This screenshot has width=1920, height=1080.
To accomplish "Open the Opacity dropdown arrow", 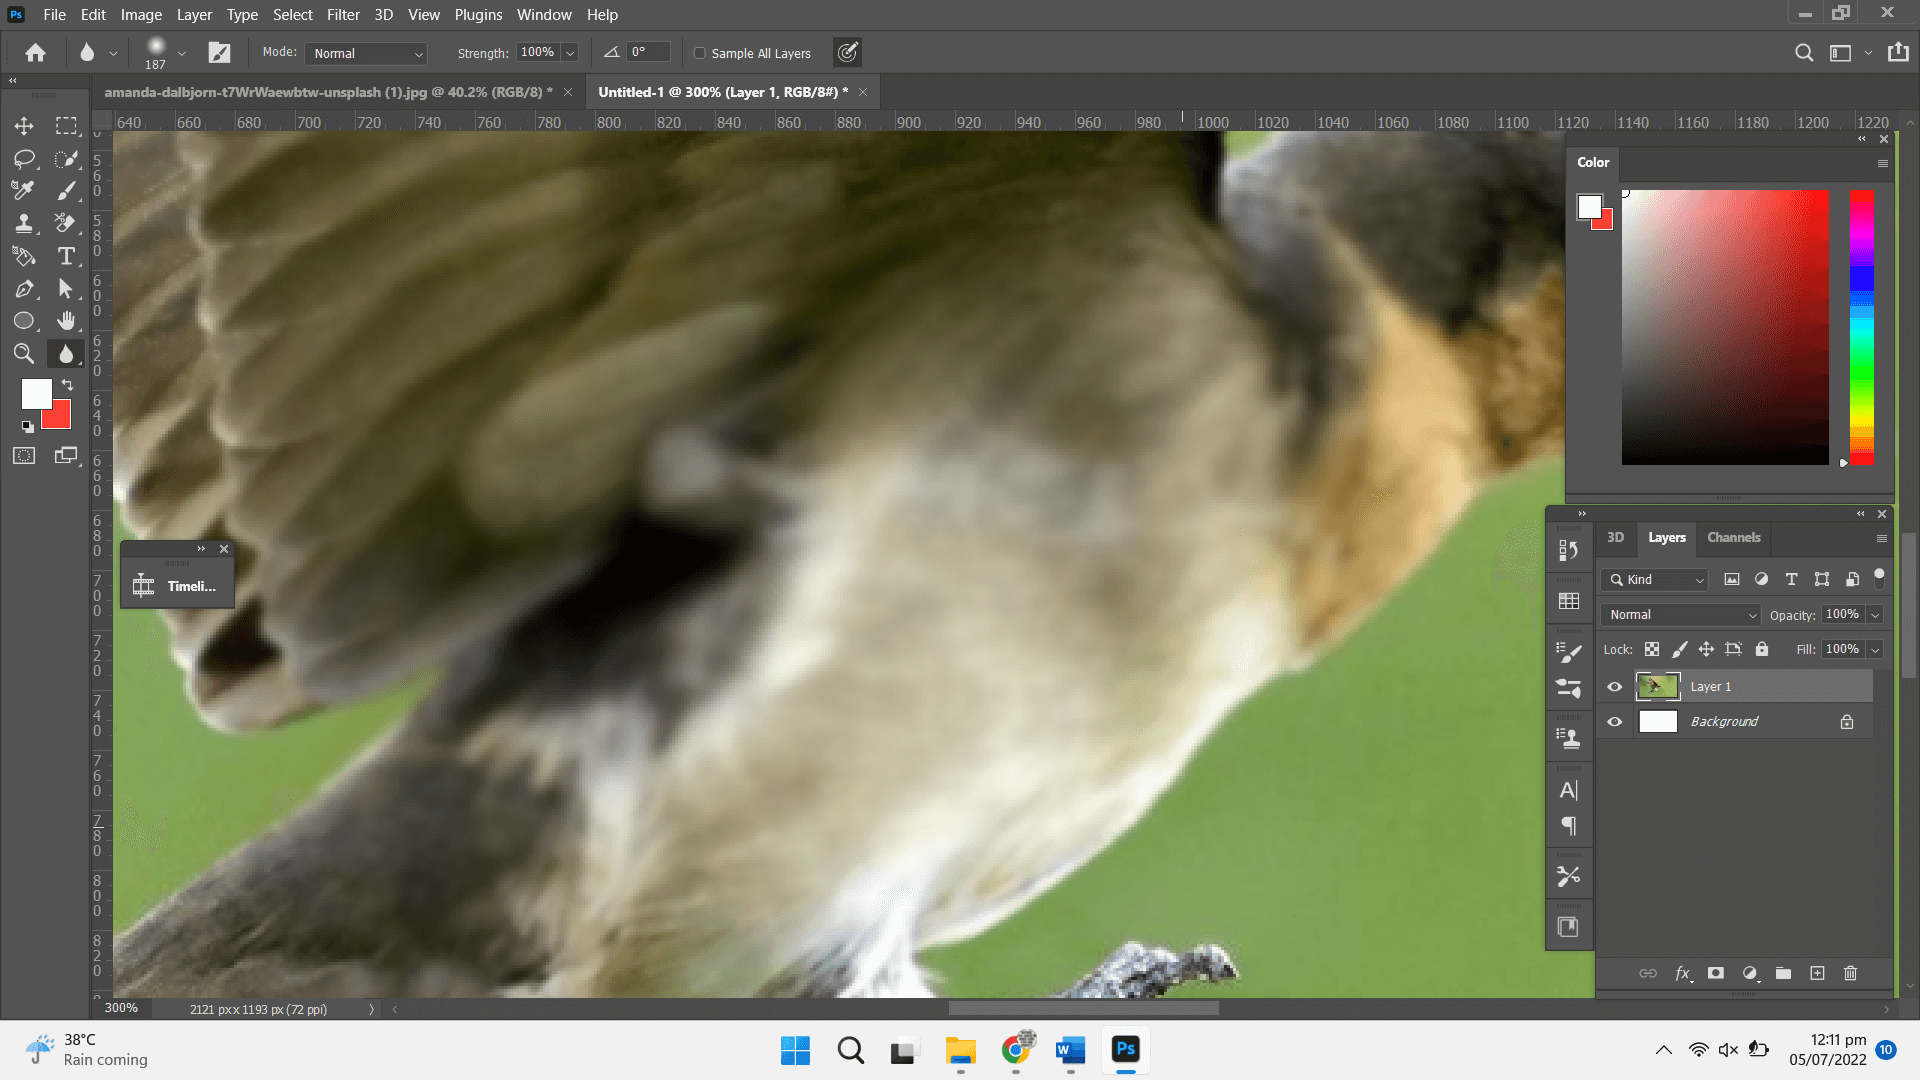I will [x=1876, y=615].
